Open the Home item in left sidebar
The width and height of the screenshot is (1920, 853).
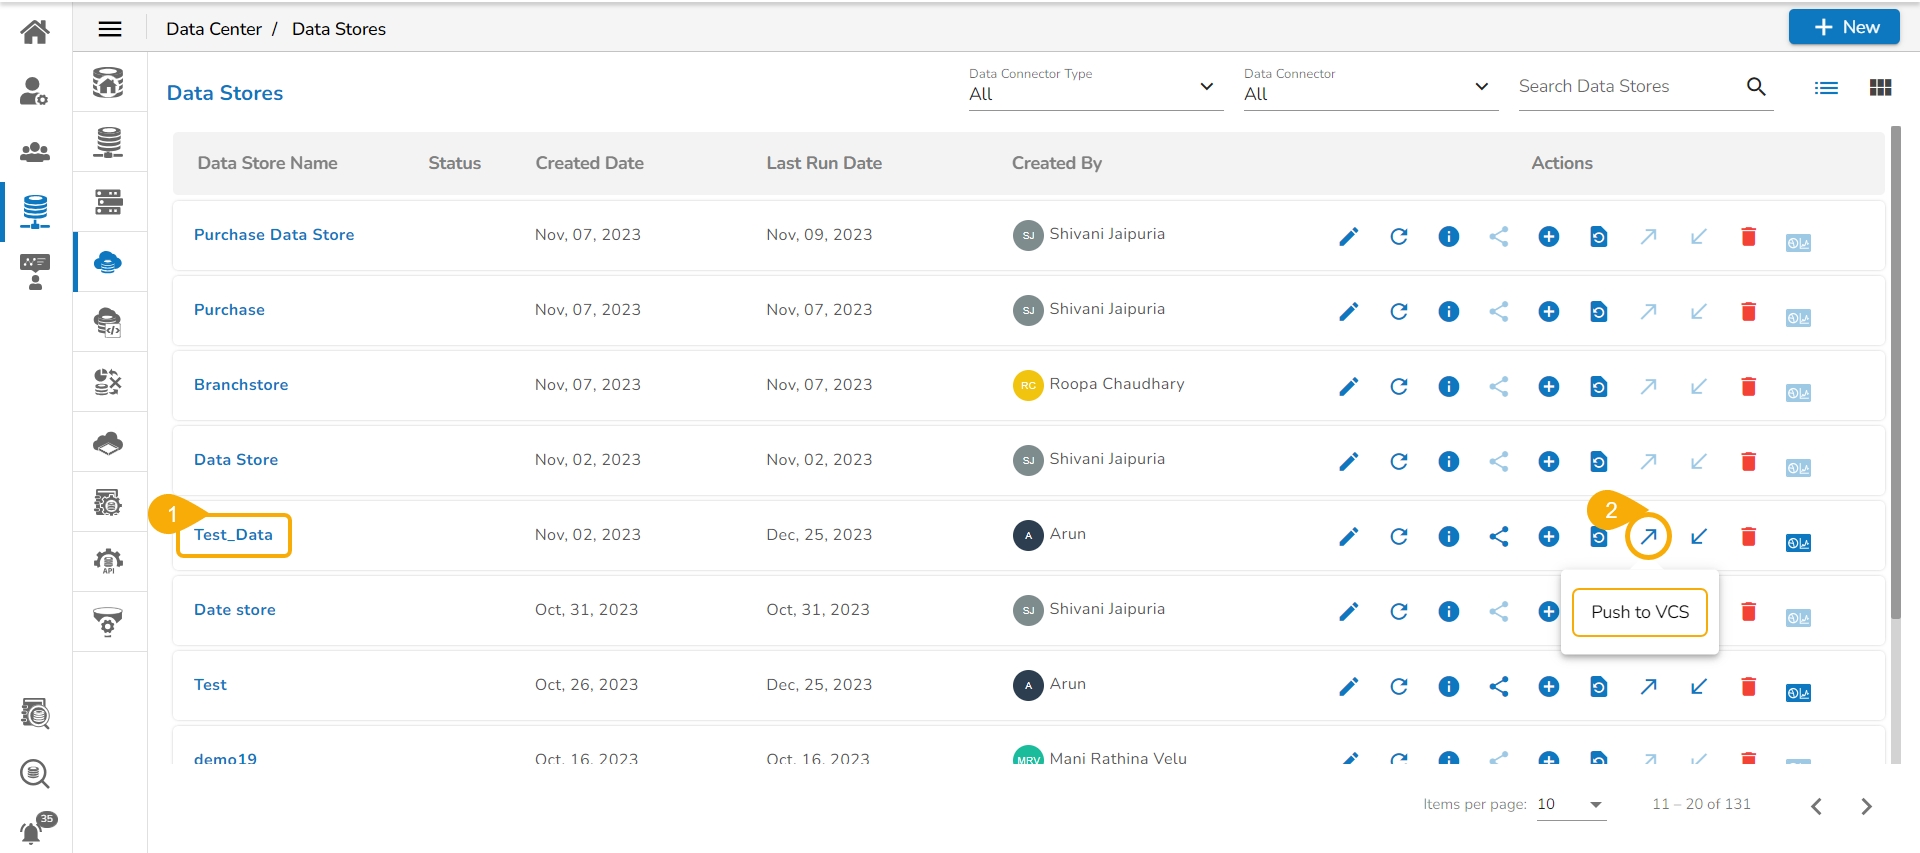tap(35, 32)
